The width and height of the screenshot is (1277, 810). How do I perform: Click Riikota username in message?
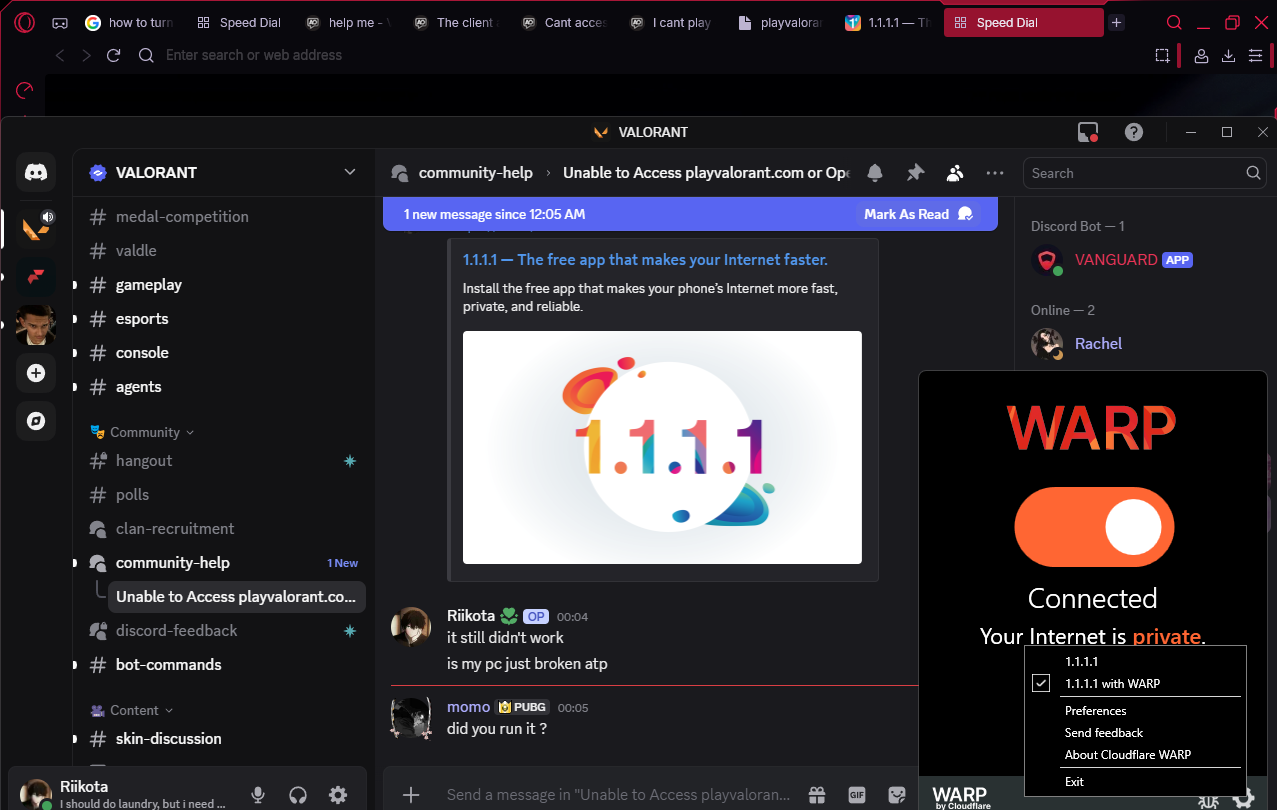(x=470, y=616)
